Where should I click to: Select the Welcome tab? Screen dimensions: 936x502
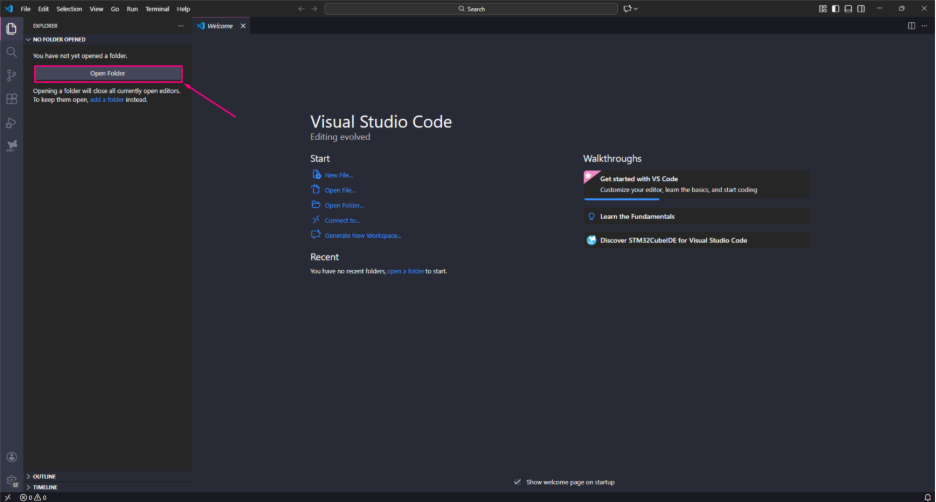tap(219, 26)
